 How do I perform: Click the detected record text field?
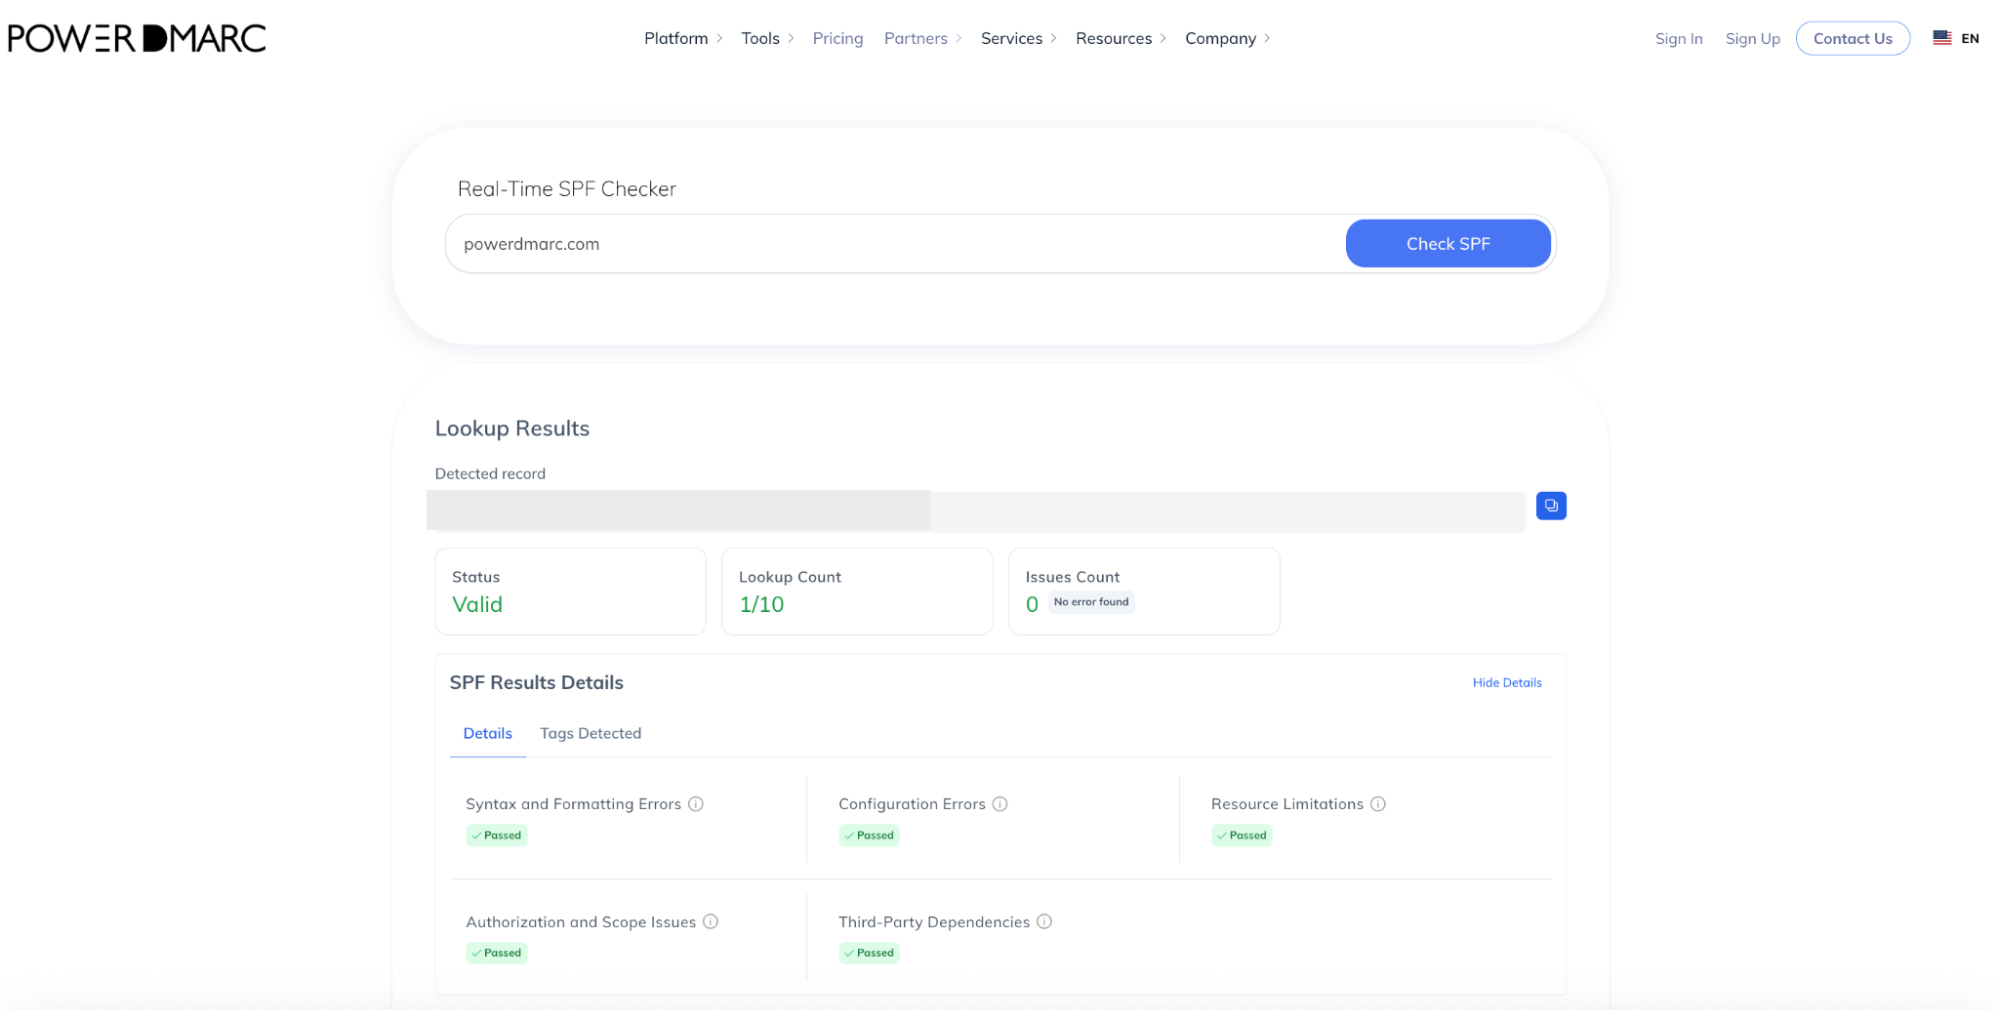[976, 510]
